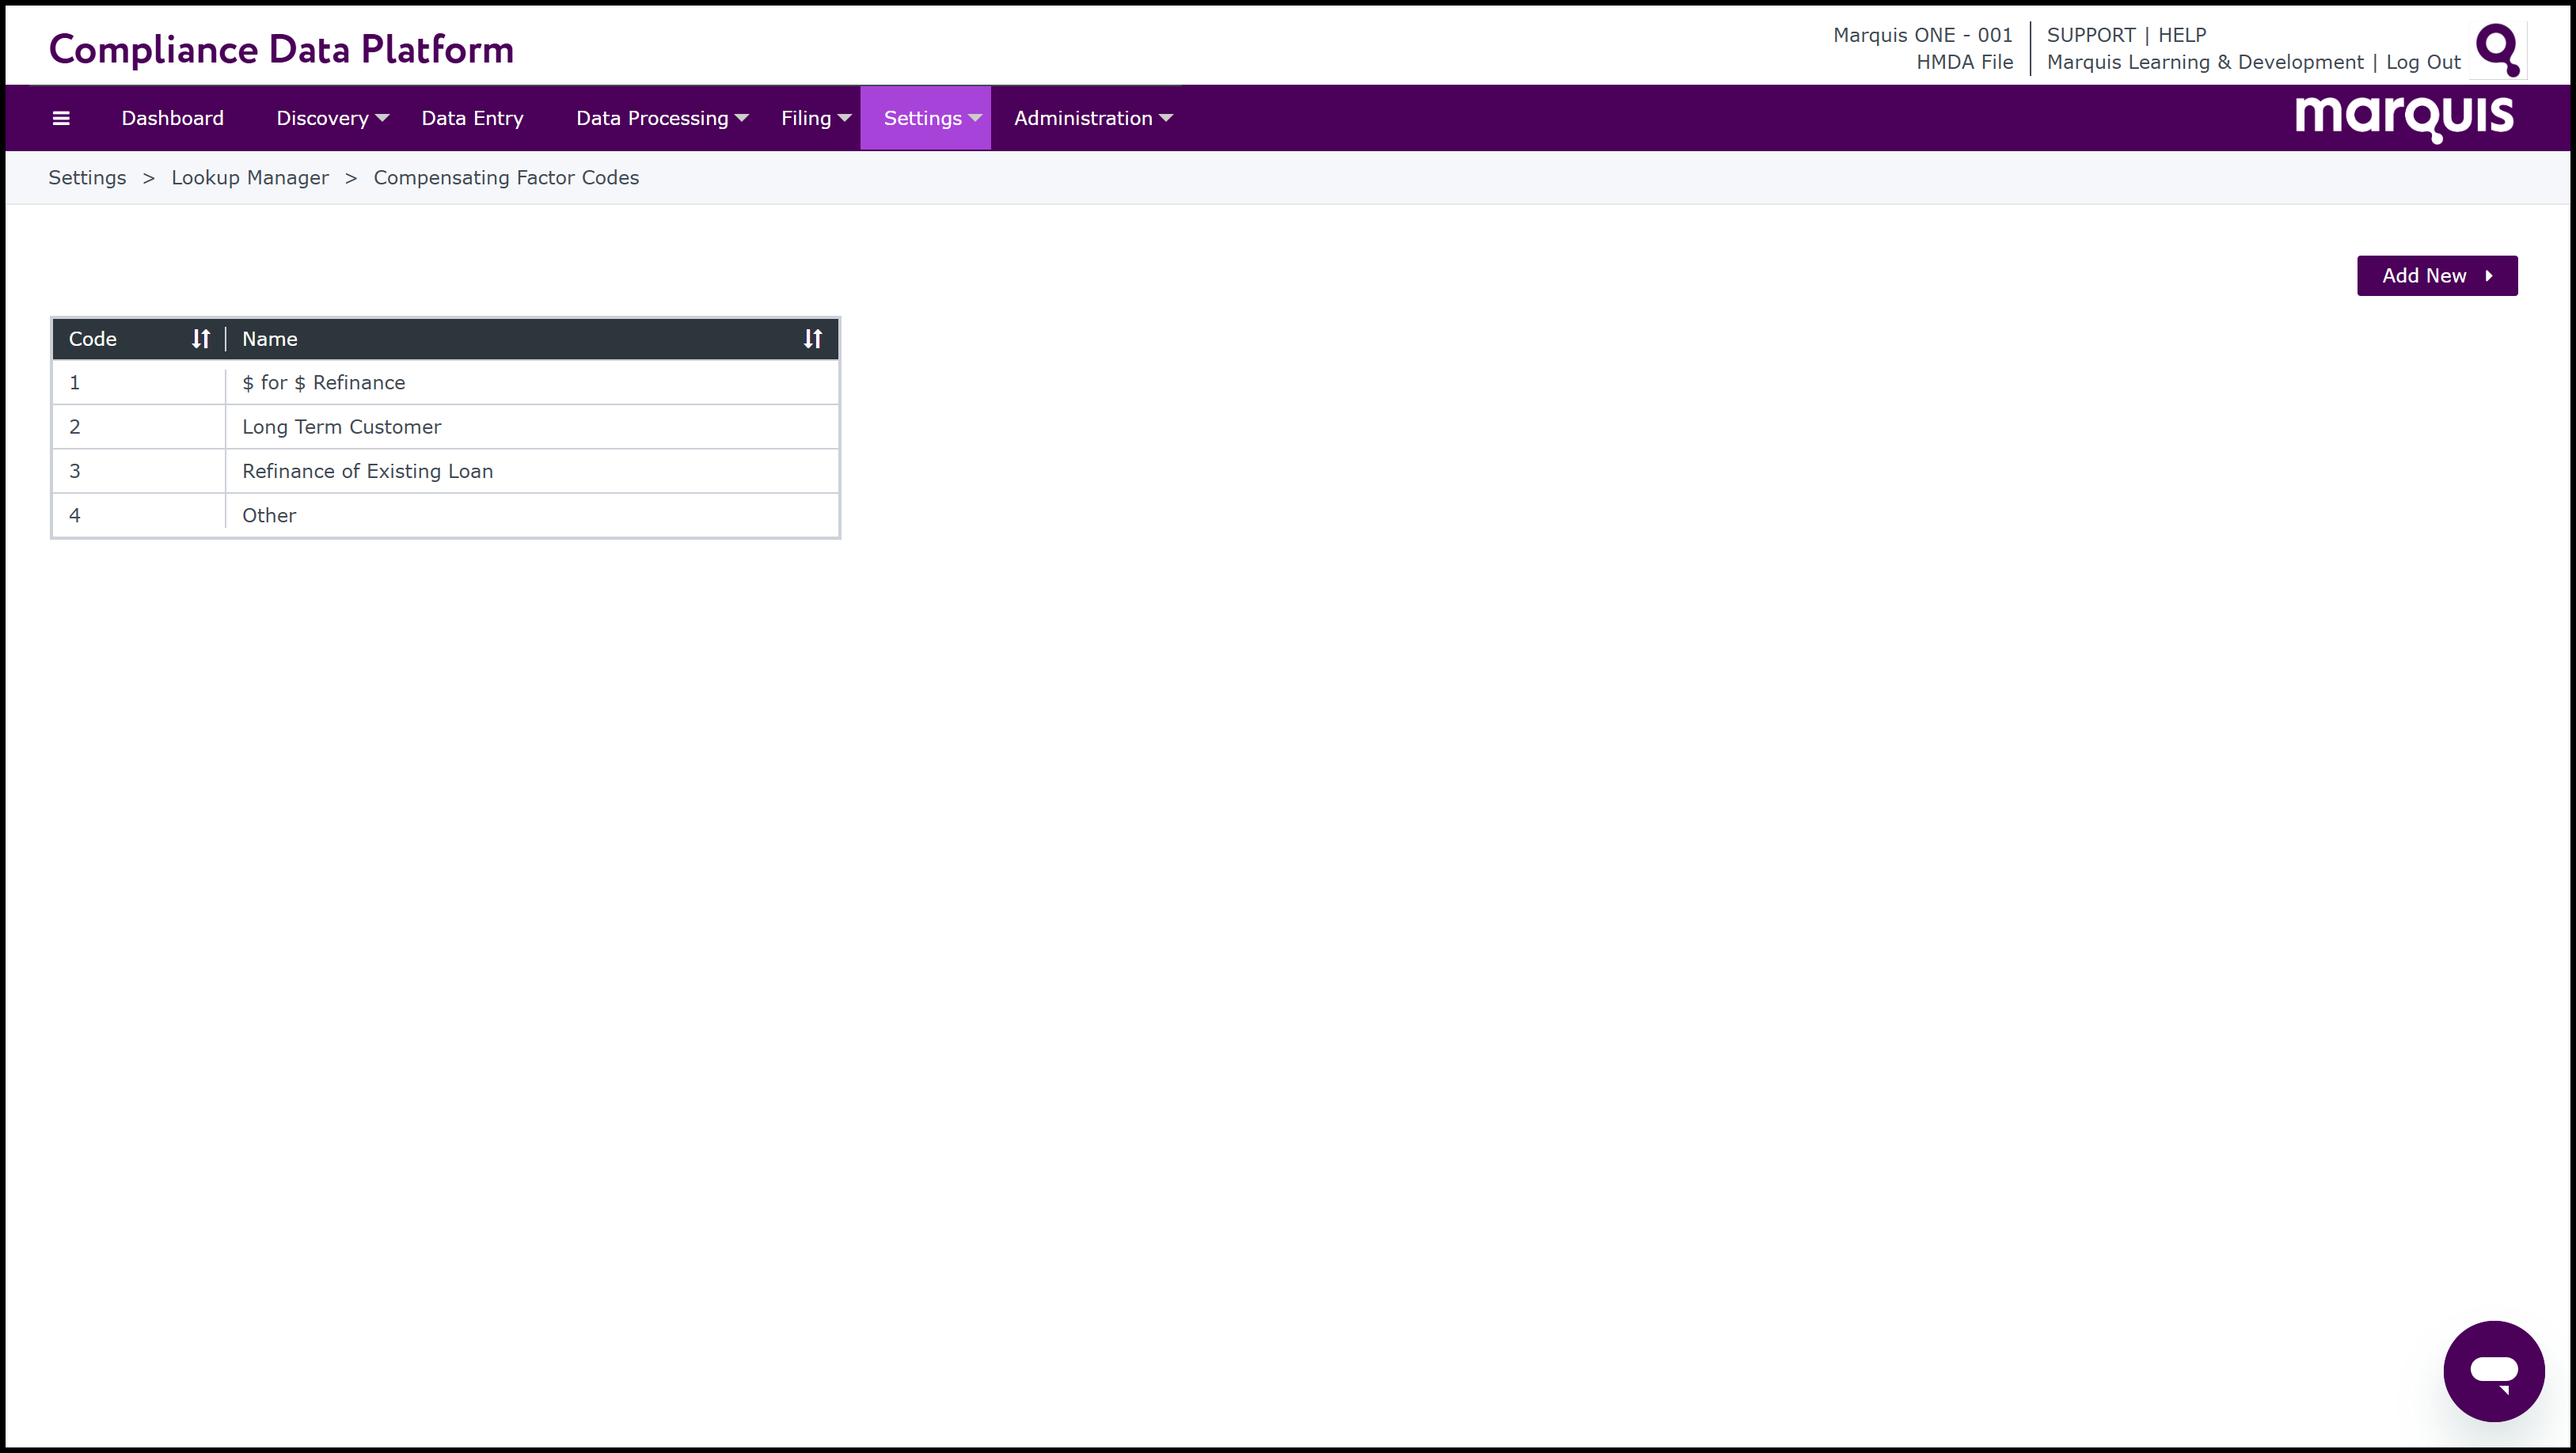Go to the Dashboard menu item
The width and height of the screenshot is (2576, 1453).
point(172,118)
